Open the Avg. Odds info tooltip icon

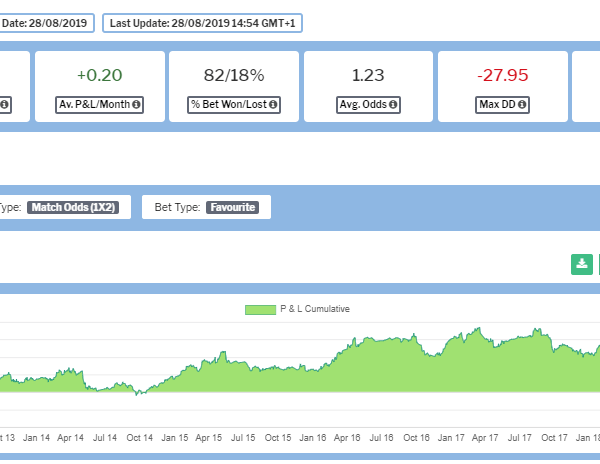[x=393, y=104]
